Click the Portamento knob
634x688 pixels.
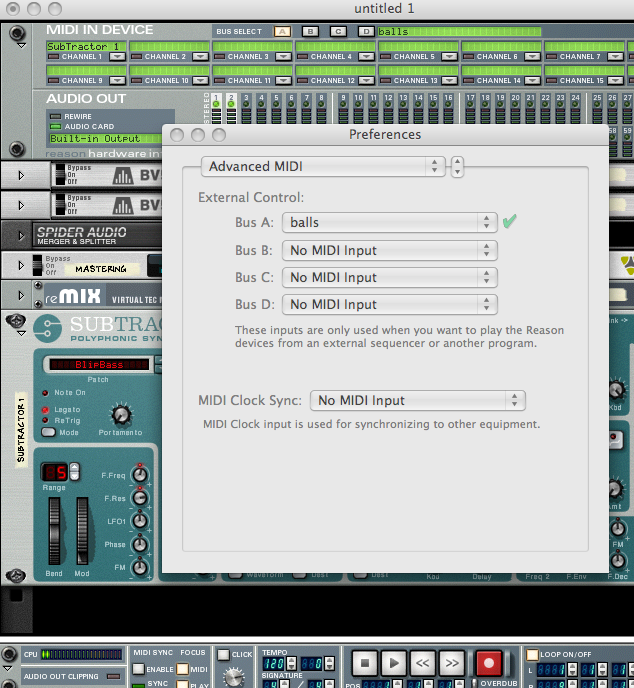[x=121, y=415]
